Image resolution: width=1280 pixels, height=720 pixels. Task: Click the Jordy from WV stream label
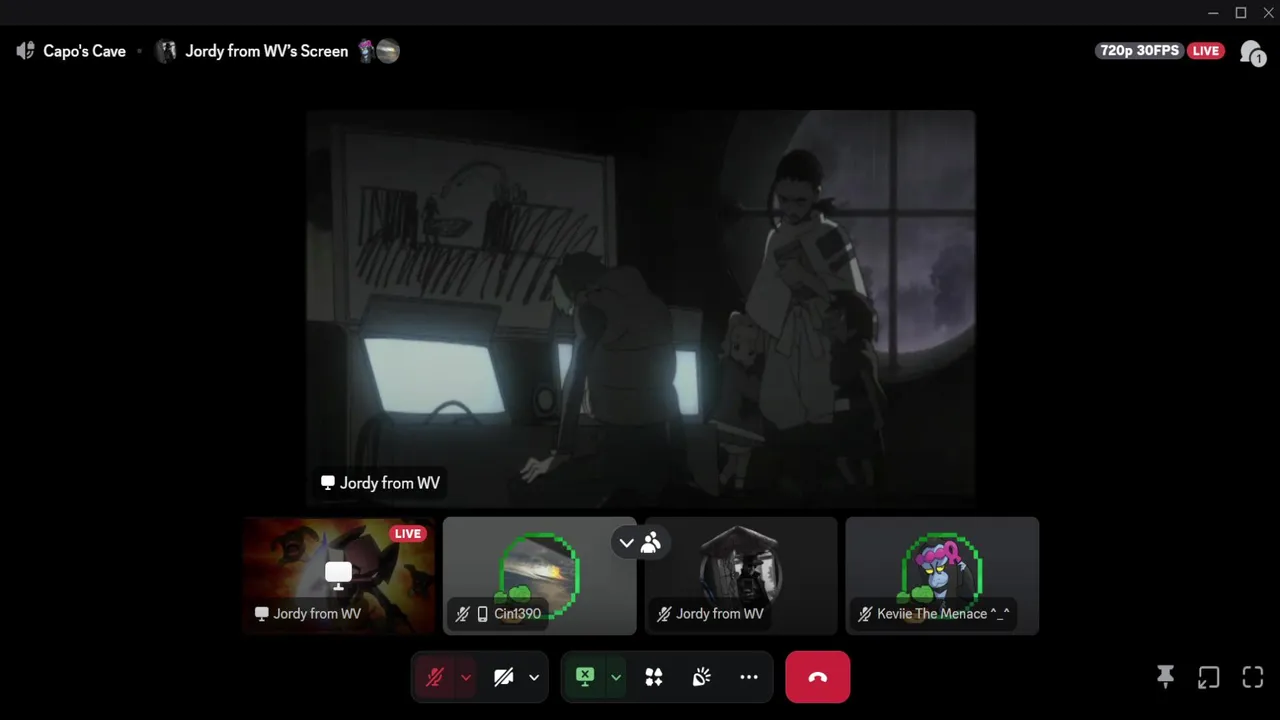tap(380, 483)
